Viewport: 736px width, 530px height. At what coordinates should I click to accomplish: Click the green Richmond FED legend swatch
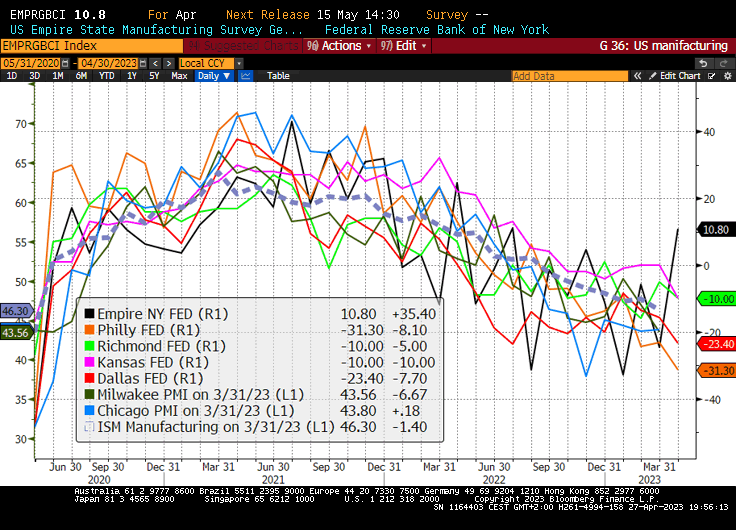click(x=89, y=346)
